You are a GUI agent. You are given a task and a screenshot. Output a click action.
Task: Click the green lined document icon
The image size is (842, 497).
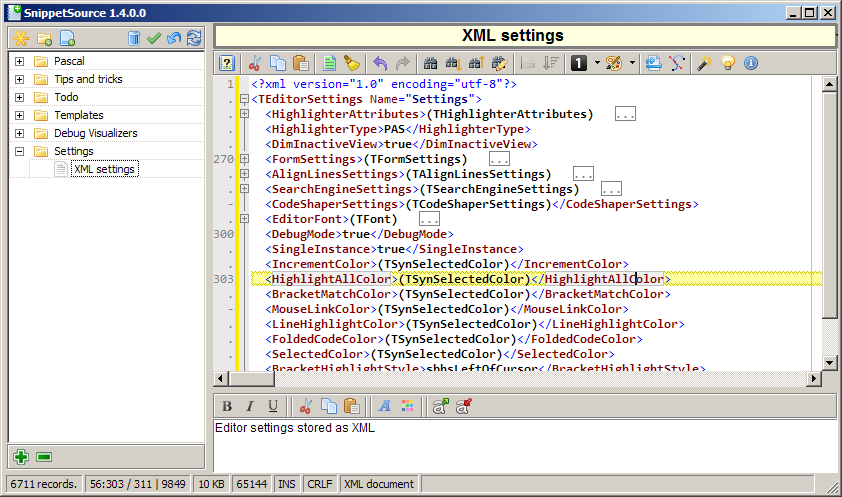pos(329,63)
